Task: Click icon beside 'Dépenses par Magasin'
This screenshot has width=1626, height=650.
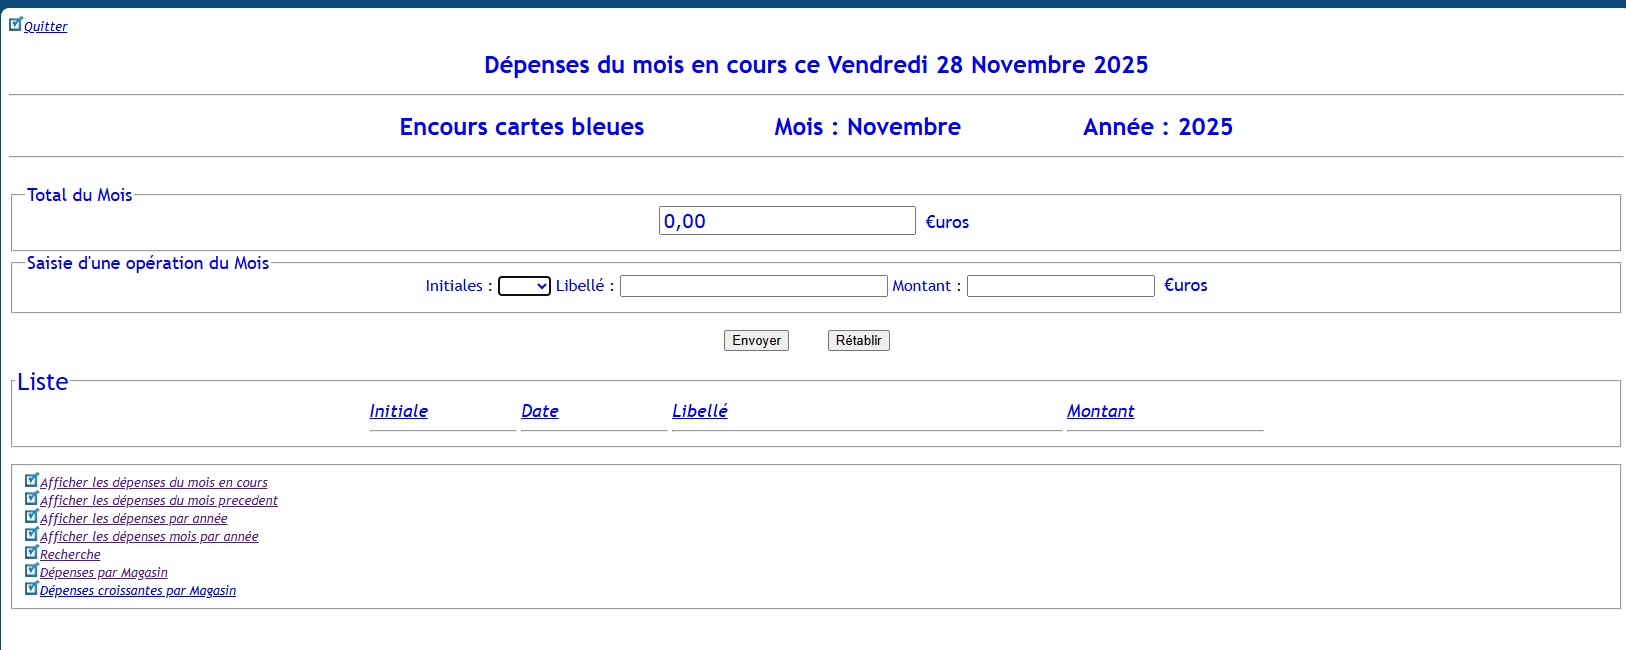Action: point(31,571)
